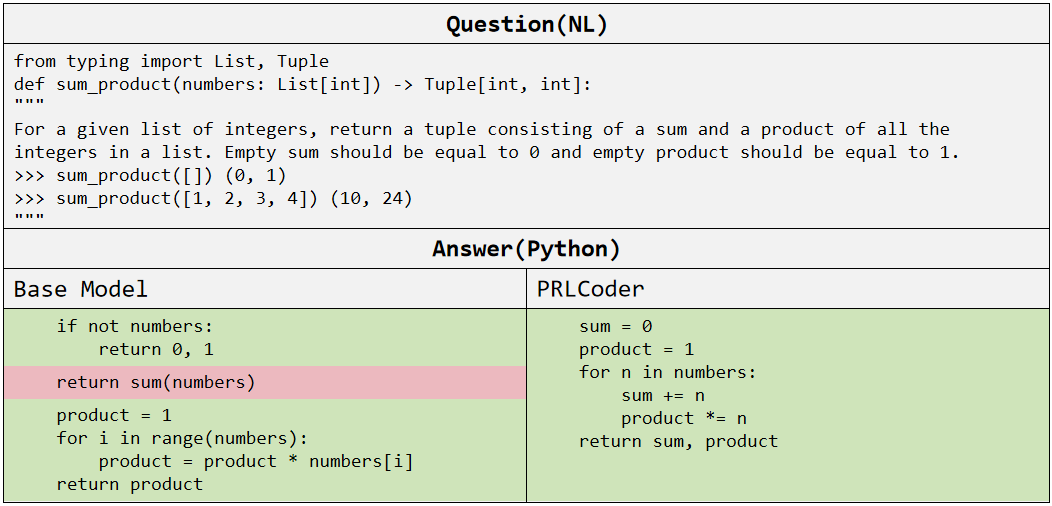Click the Answer(Python) header
The width and height of the screenshot is (1052, 506).
tap(526, 249)
